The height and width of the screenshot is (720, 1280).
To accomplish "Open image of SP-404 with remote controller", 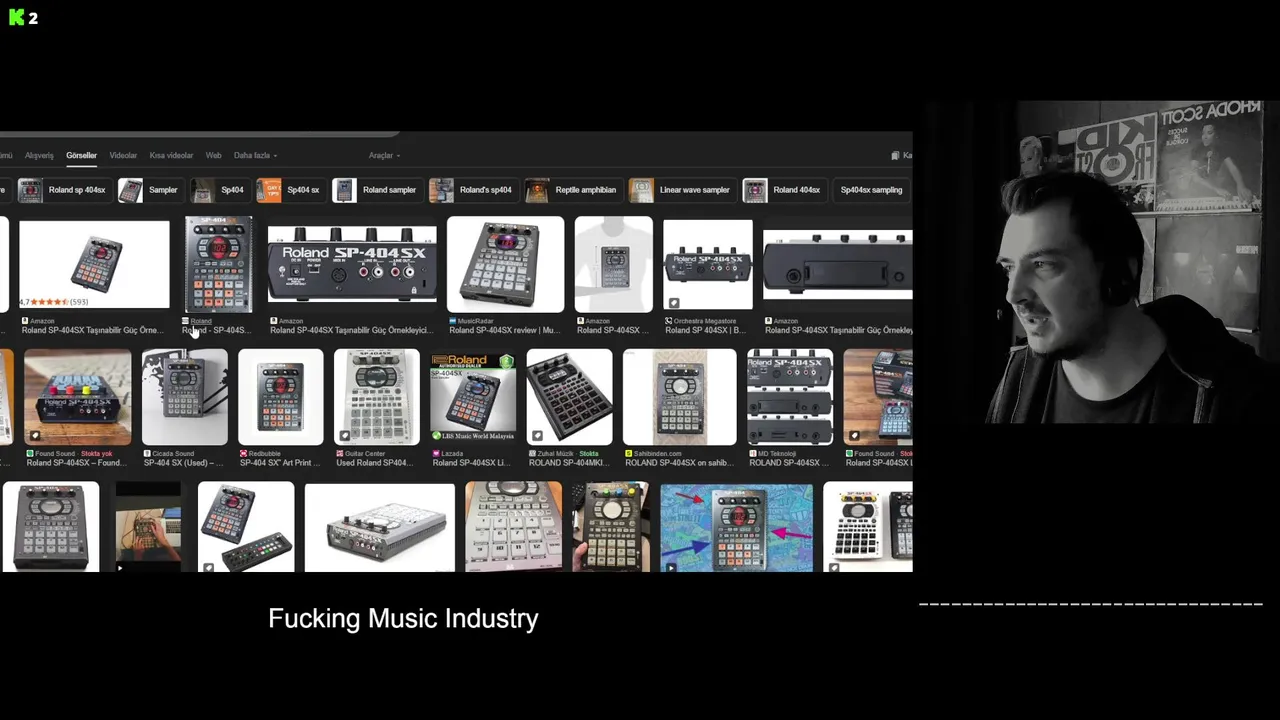I will (246, 528).
